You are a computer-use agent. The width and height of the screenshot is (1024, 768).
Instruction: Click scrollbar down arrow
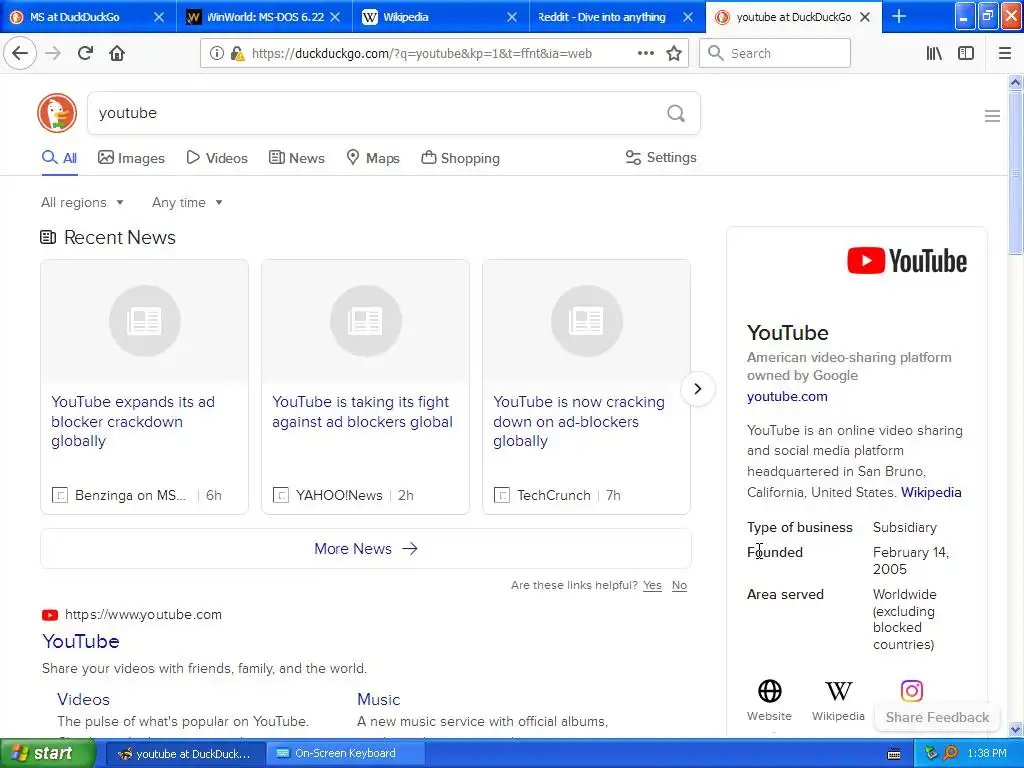(1015, 729)
